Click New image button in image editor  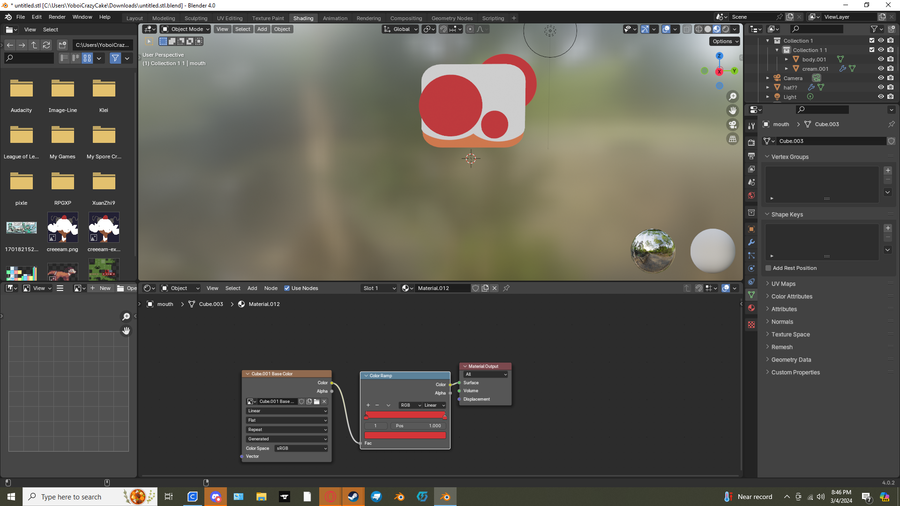(x=100, y=288)
